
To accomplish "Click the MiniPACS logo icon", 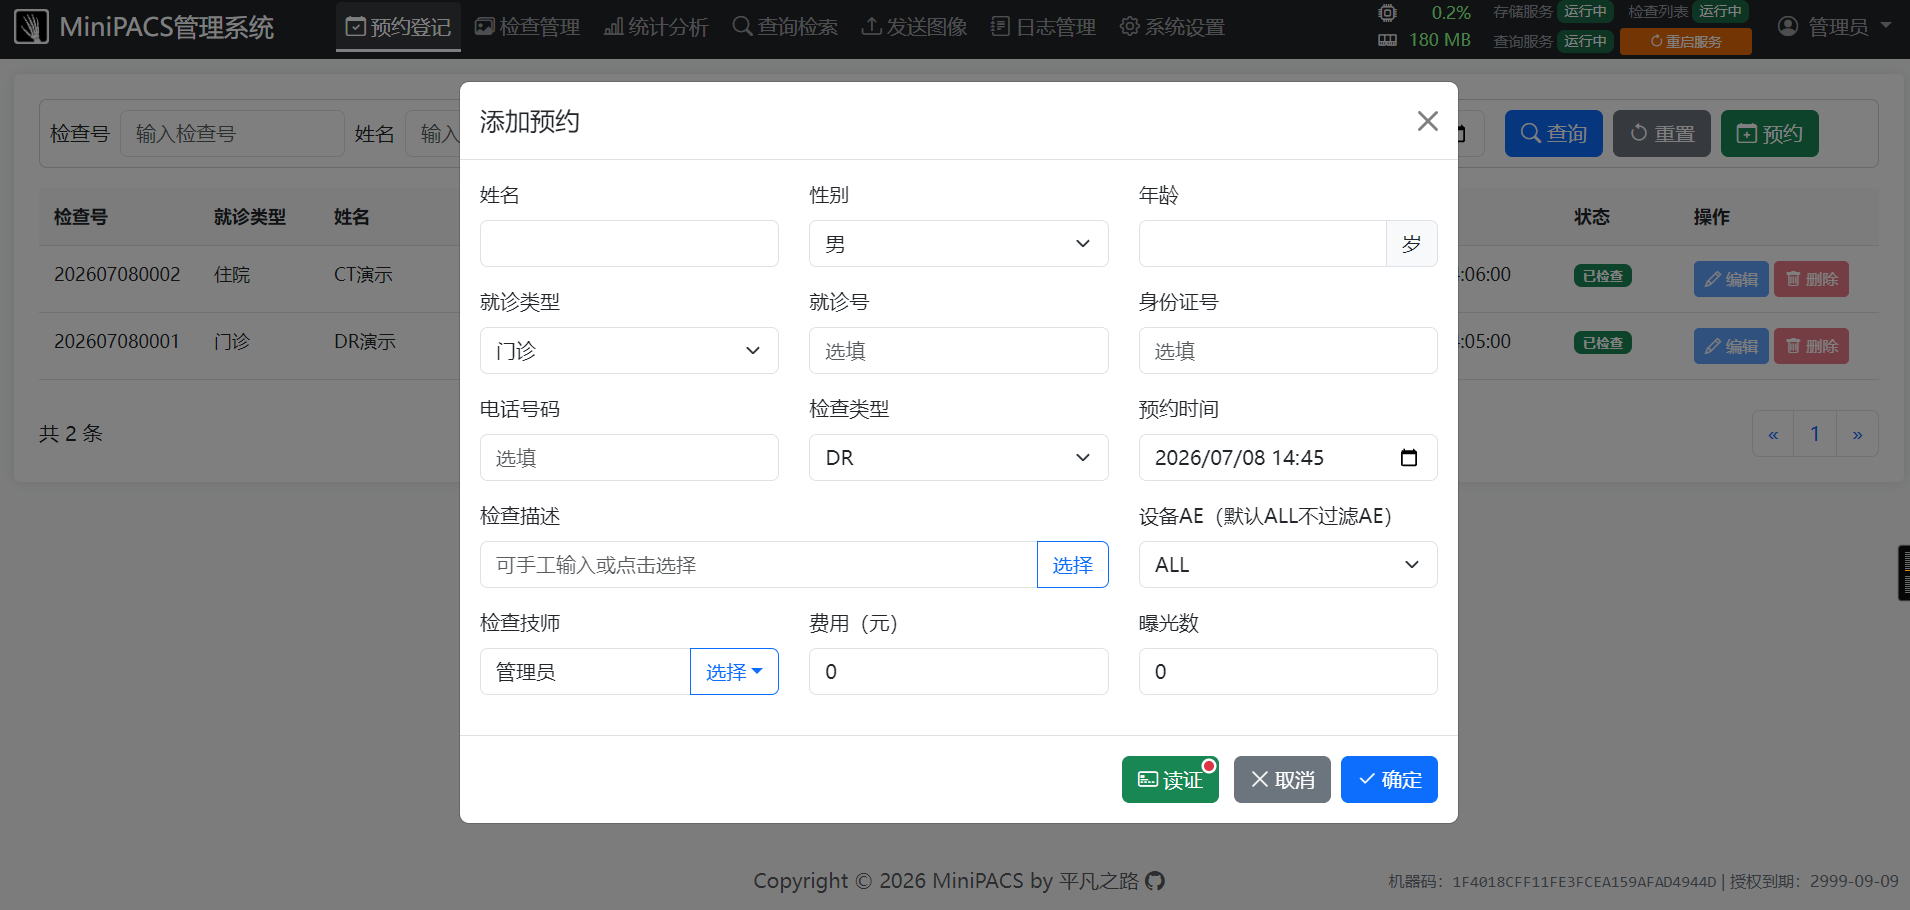I will pyautogui.click(x=31, y=27).
